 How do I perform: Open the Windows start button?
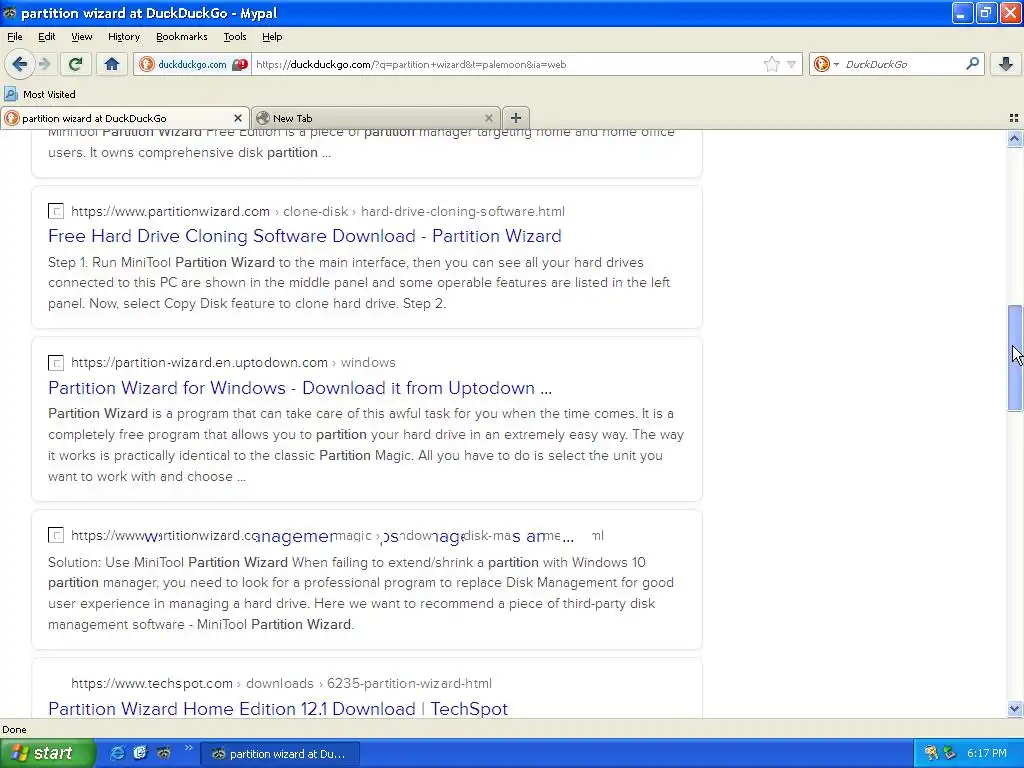48,753
